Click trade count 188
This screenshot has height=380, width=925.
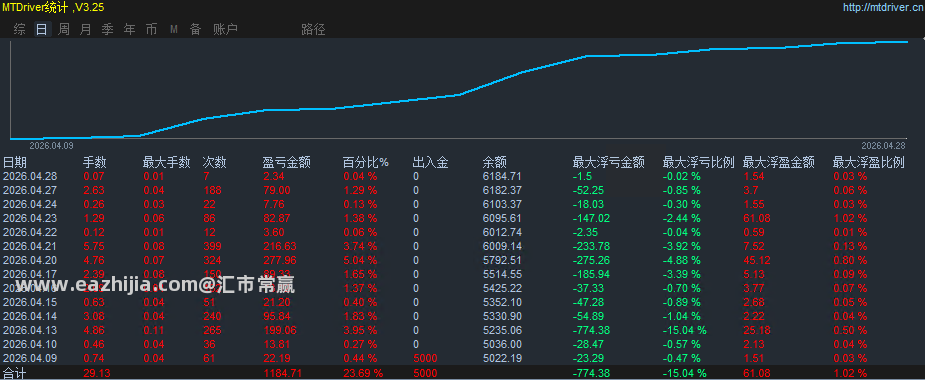coord(212,190)
